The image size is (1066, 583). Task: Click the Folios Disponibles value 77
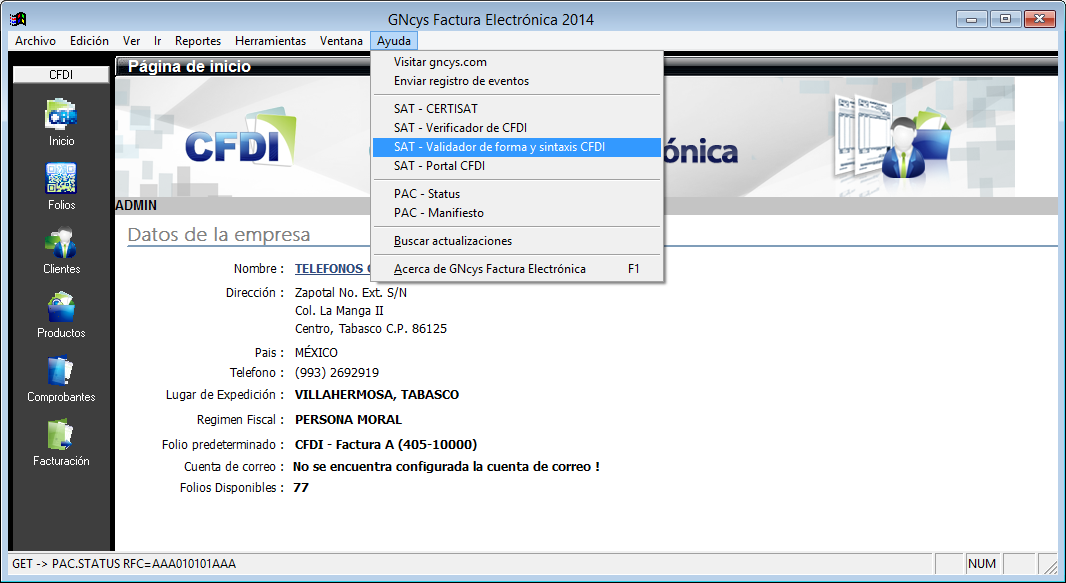300,488
